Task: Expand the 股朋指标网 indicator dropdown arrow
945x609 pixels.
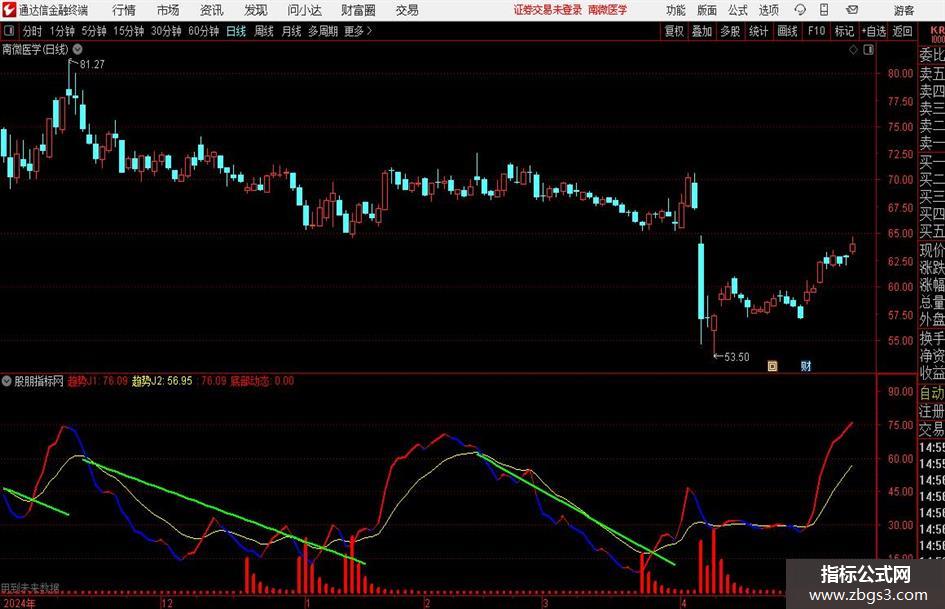Action: click(x=7, y=381)
